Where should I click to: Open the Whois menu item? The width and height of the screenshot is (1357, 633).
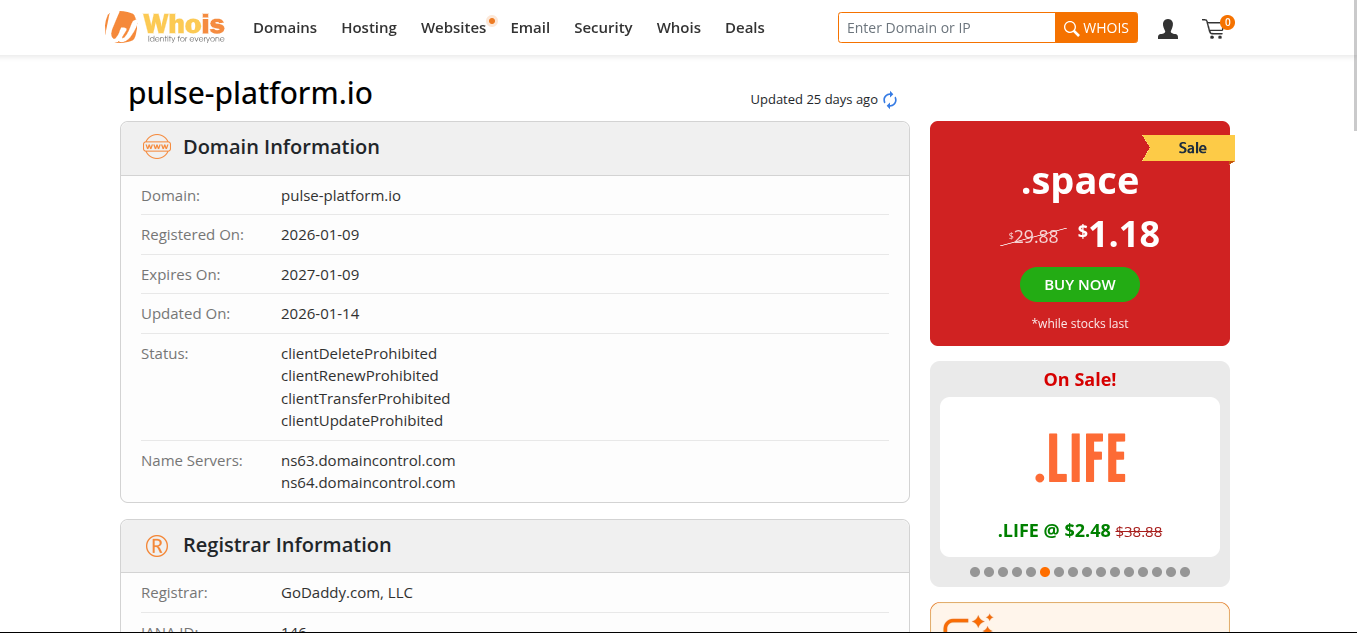coord(679,28)
